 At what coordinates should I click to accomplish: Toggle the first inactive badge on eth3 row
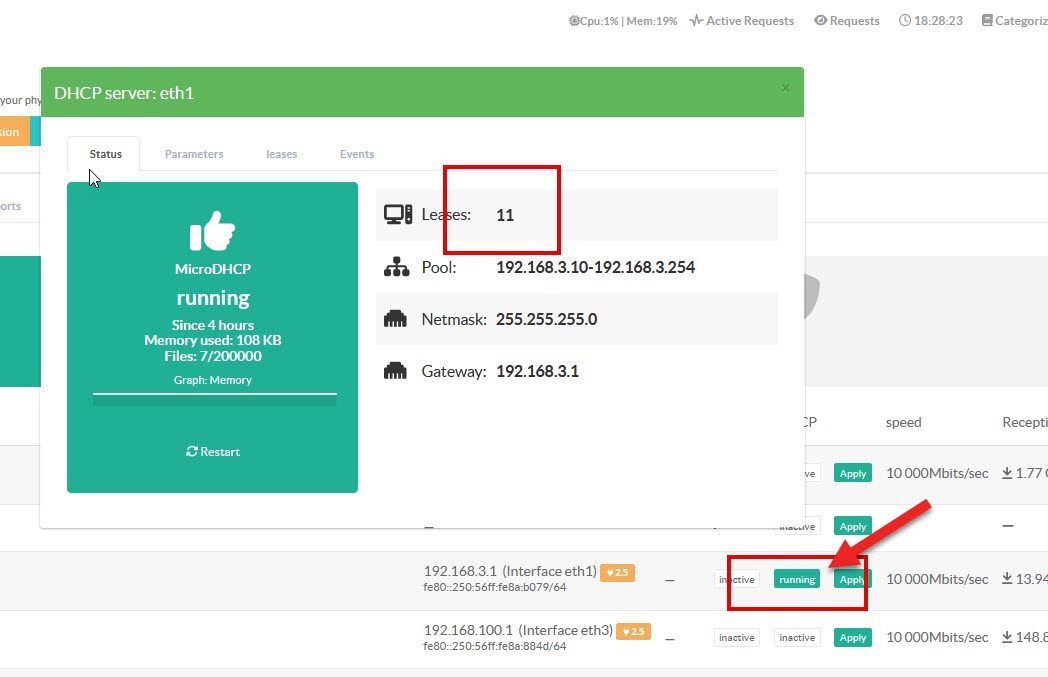point(737,638)
